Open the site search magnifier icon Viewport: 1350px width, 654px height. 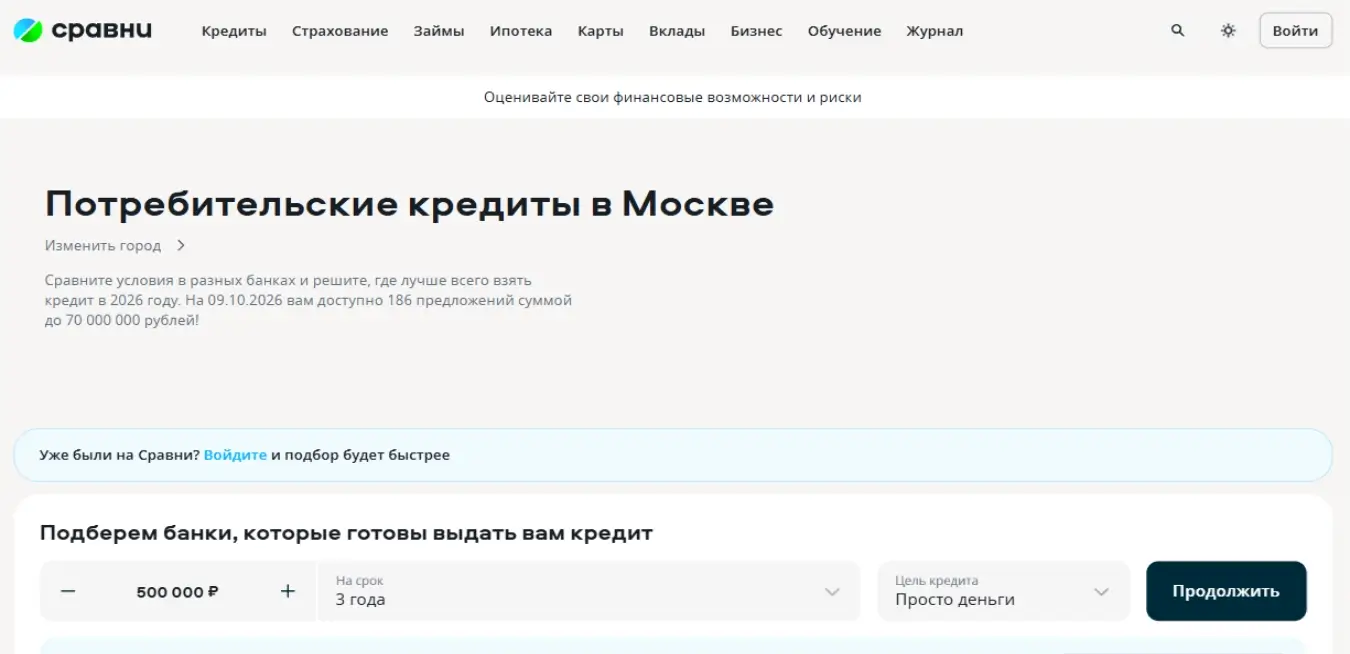point(1178,31)
